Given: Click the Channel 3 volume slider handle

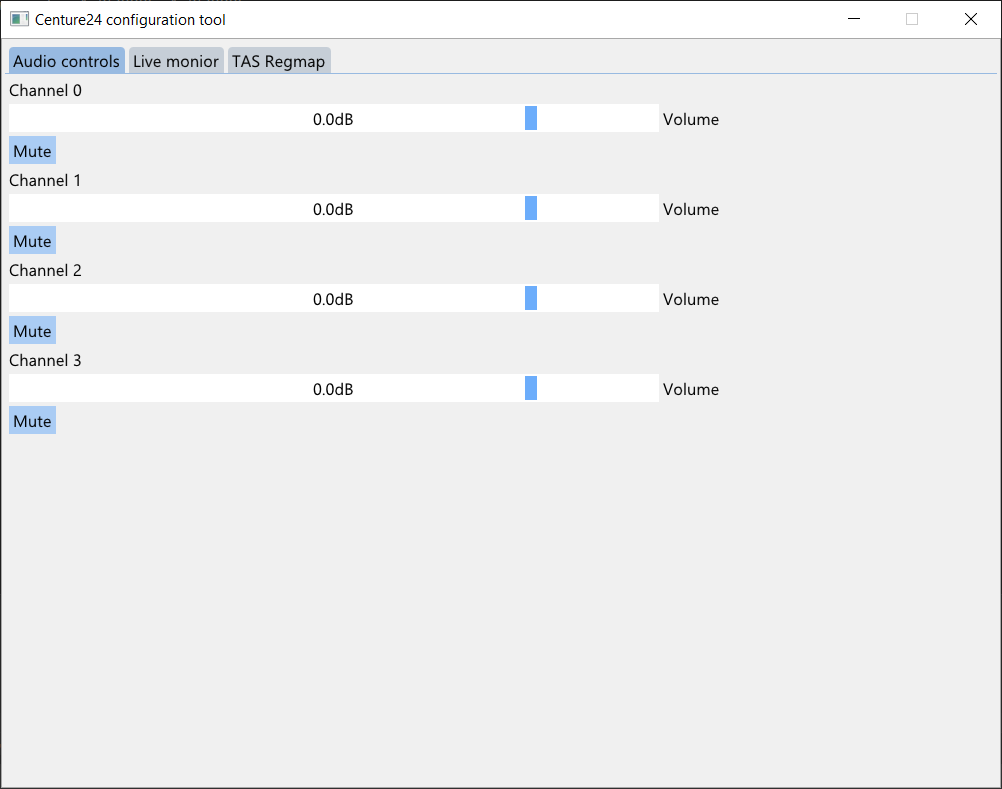Looking at the screenshot, I should [x=531, y=388].
